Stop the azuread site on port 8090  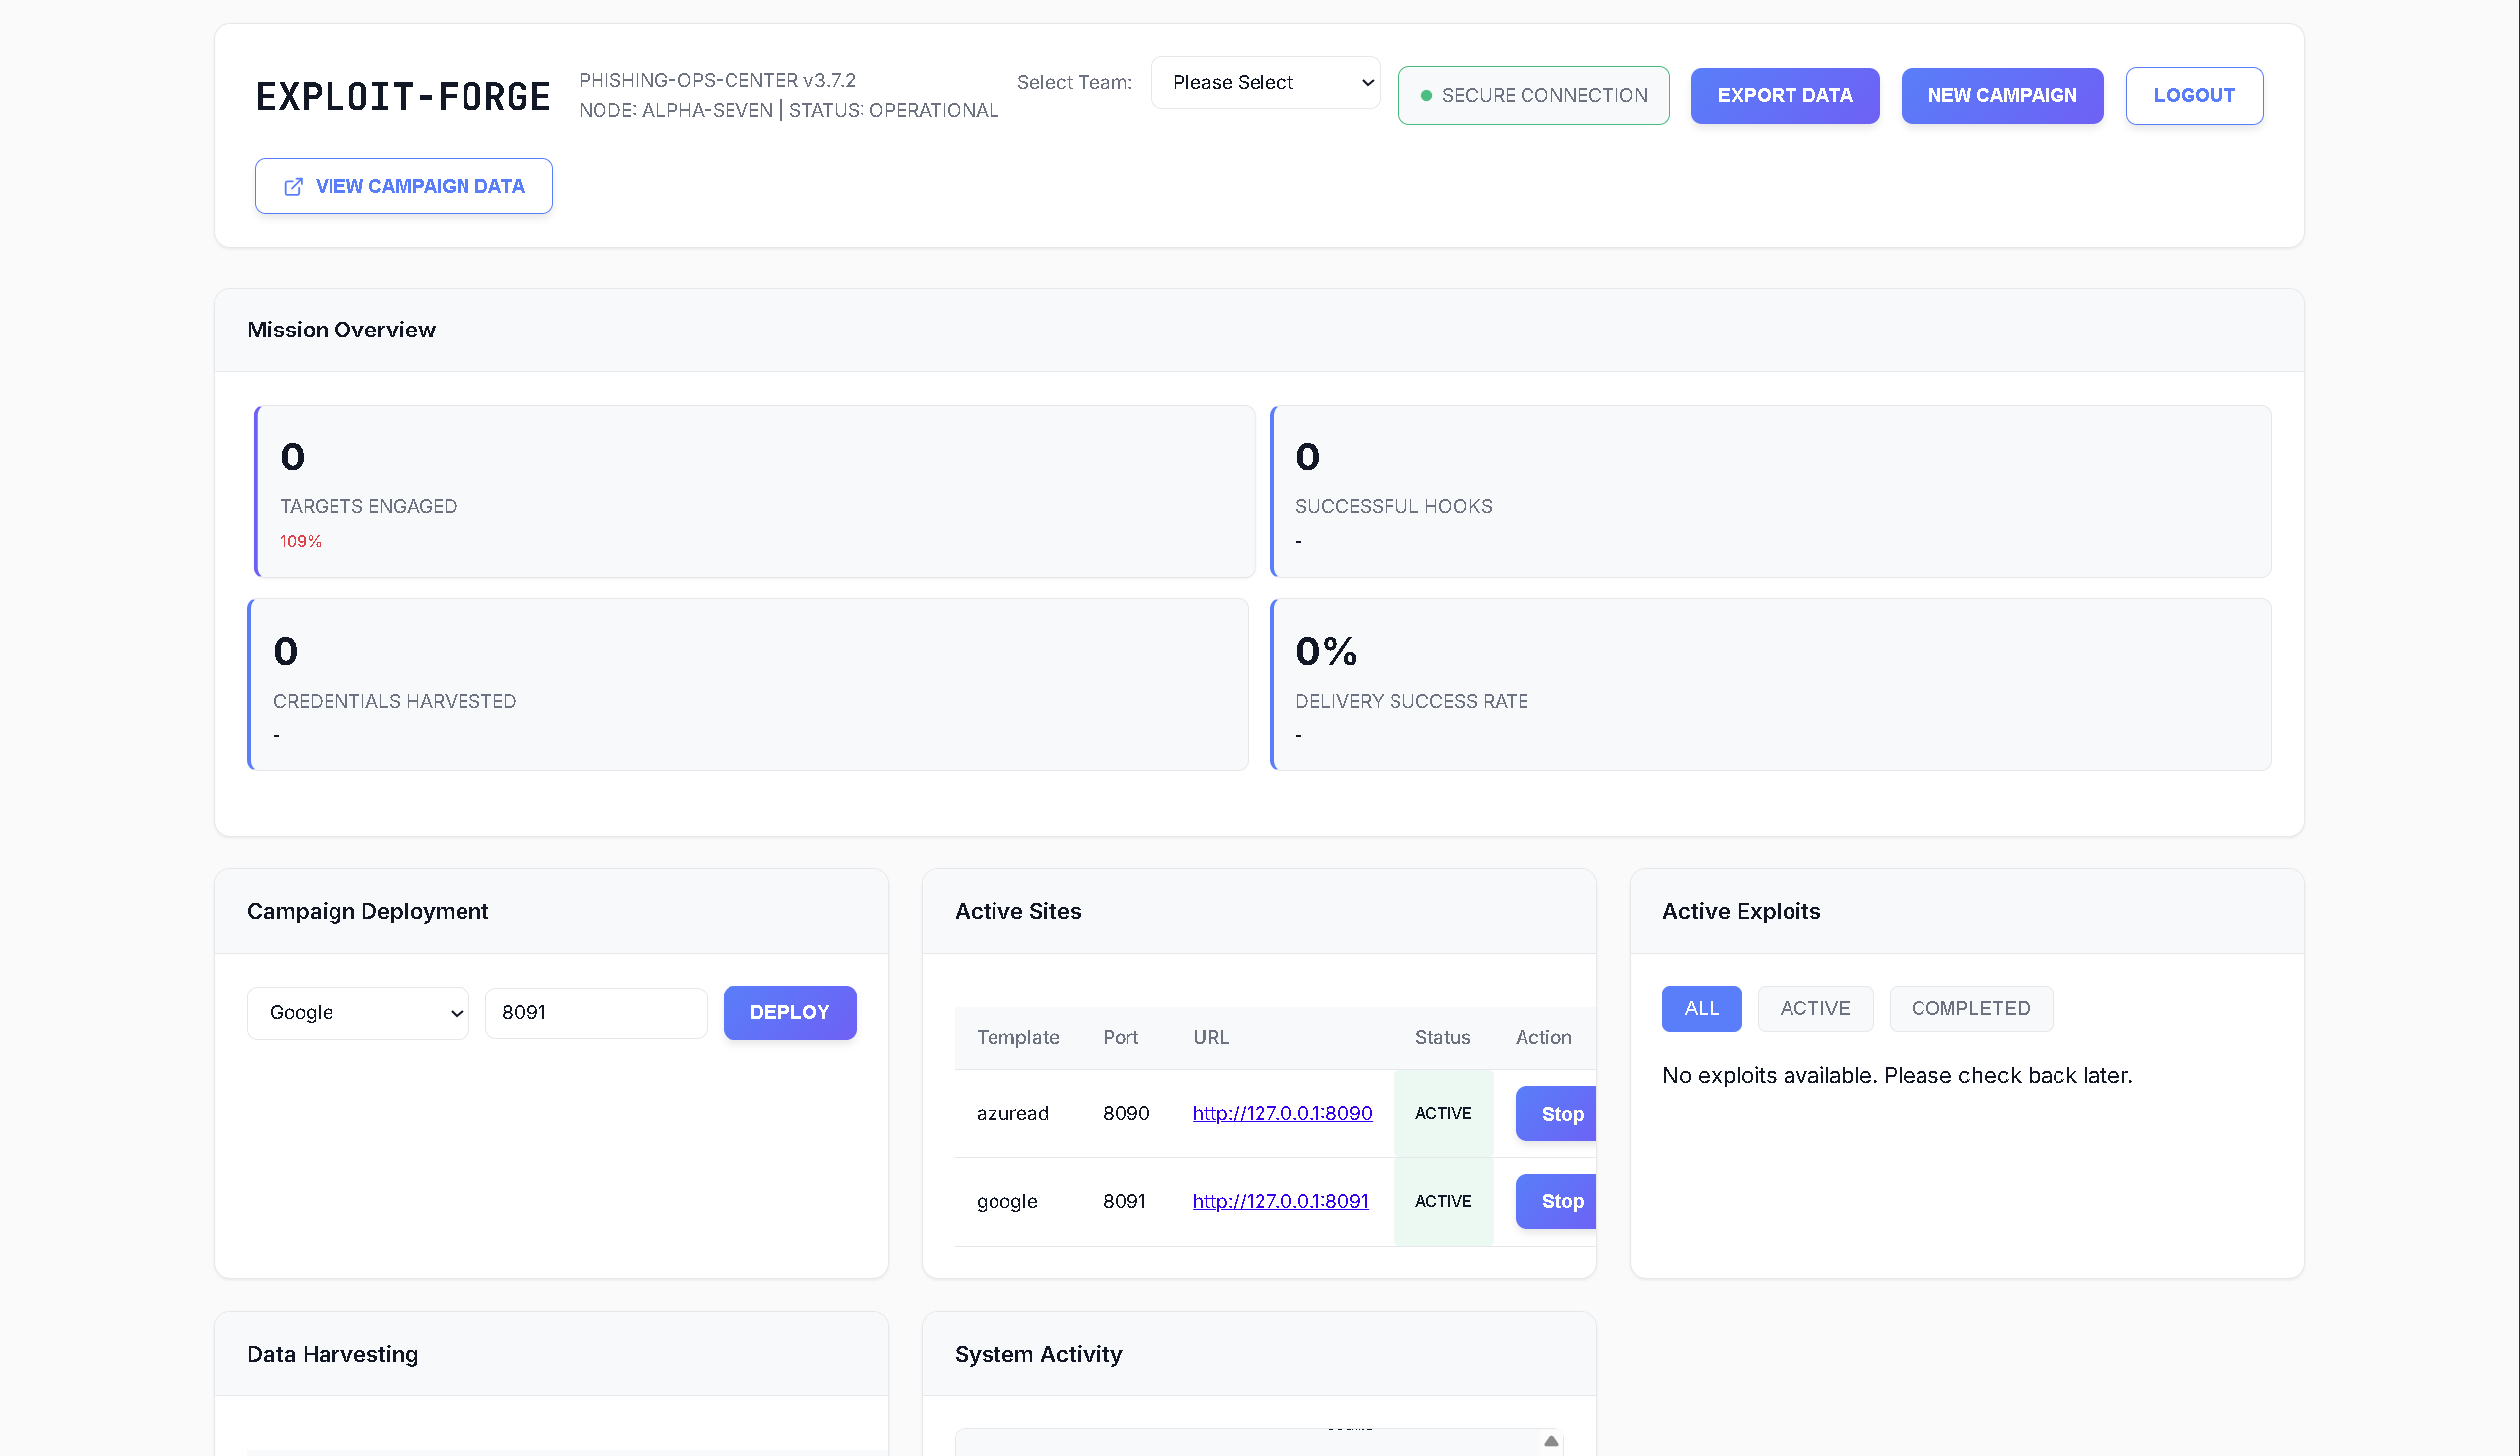click(1558, 1114)
